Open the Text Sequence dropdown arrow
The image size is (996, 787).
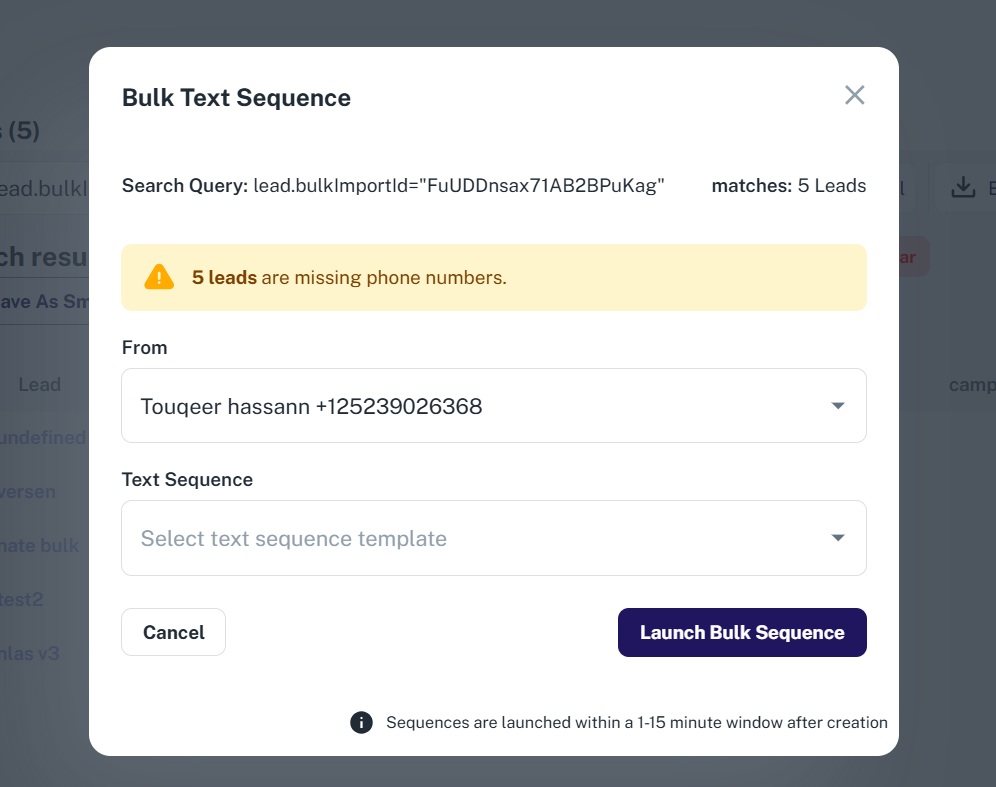(838, 538)
